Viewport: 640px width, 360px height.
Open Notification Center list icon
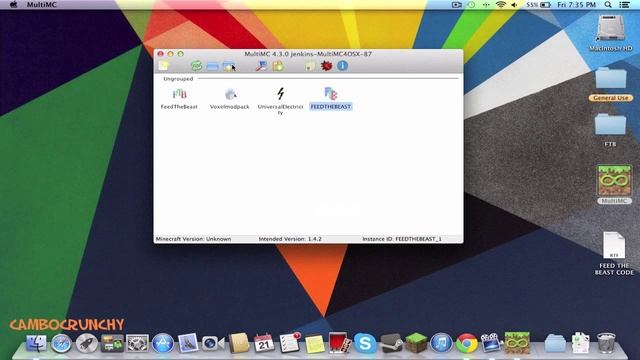(624, 5)
